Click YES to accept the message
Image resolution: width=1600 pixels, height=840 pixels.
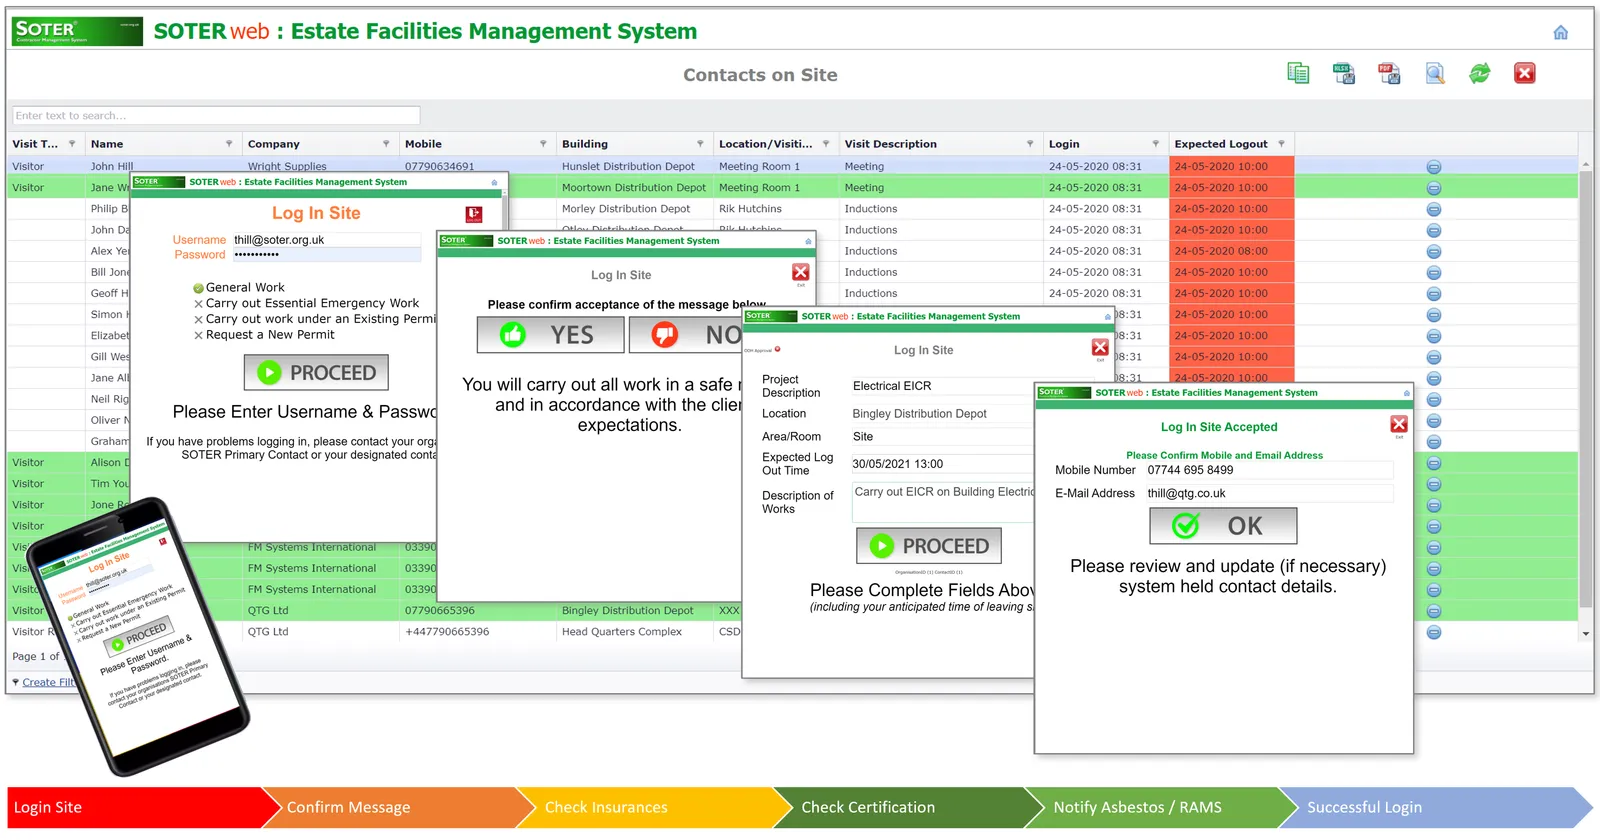(x=550, y=335)
